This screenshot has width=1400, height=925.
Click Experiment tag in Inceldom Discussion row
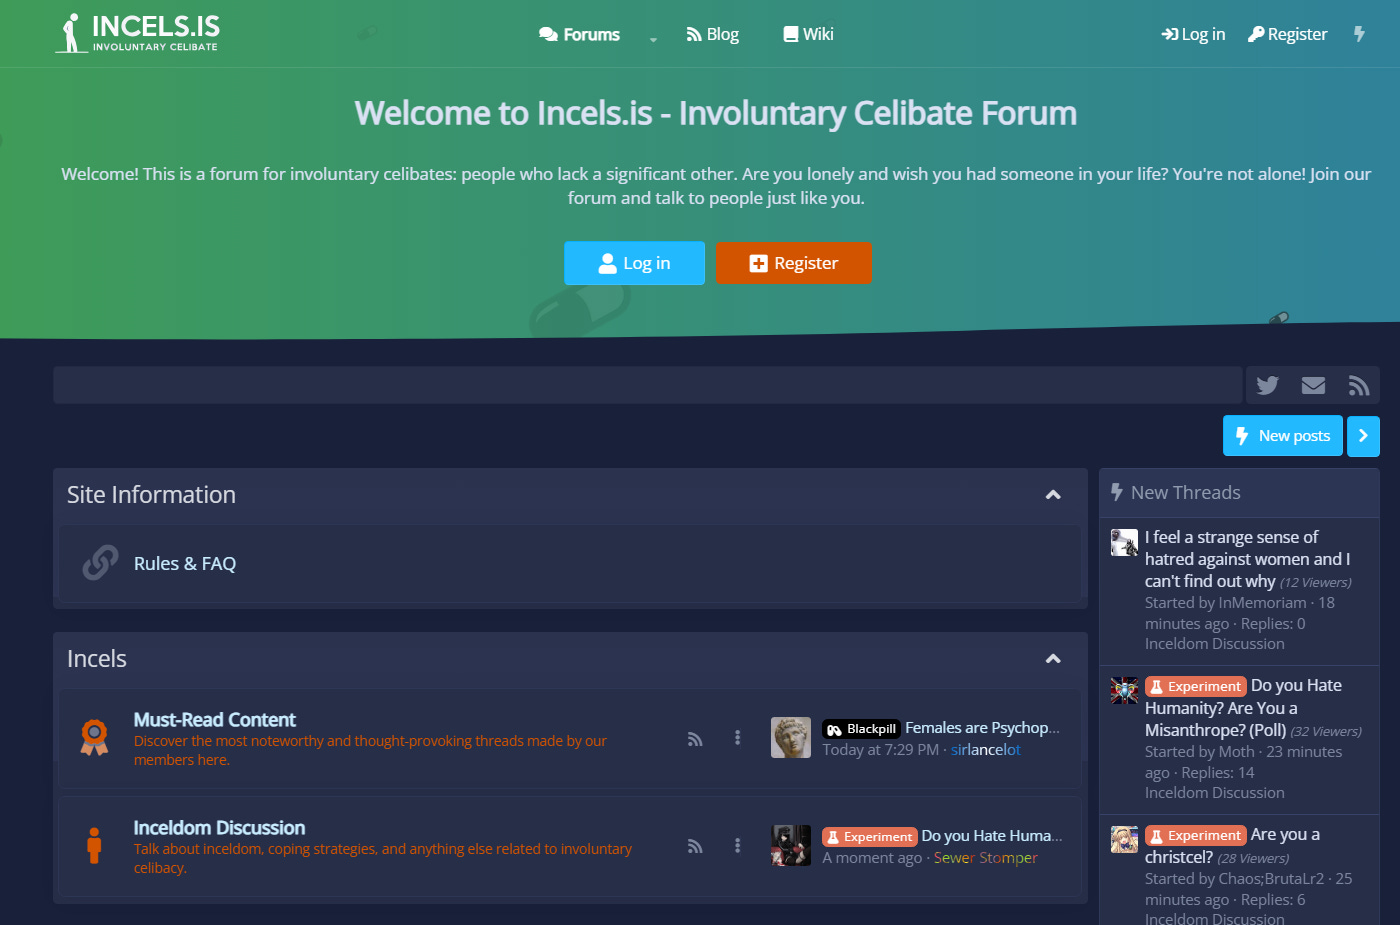(870, 837)
